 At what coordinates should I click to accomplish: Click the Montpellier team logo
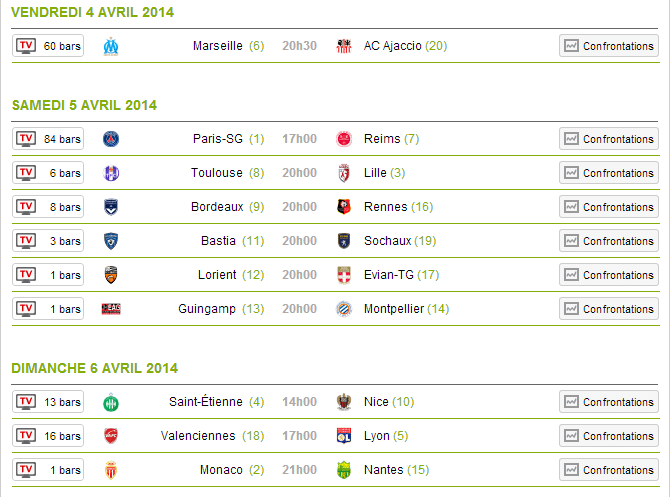tap(344, 309)
